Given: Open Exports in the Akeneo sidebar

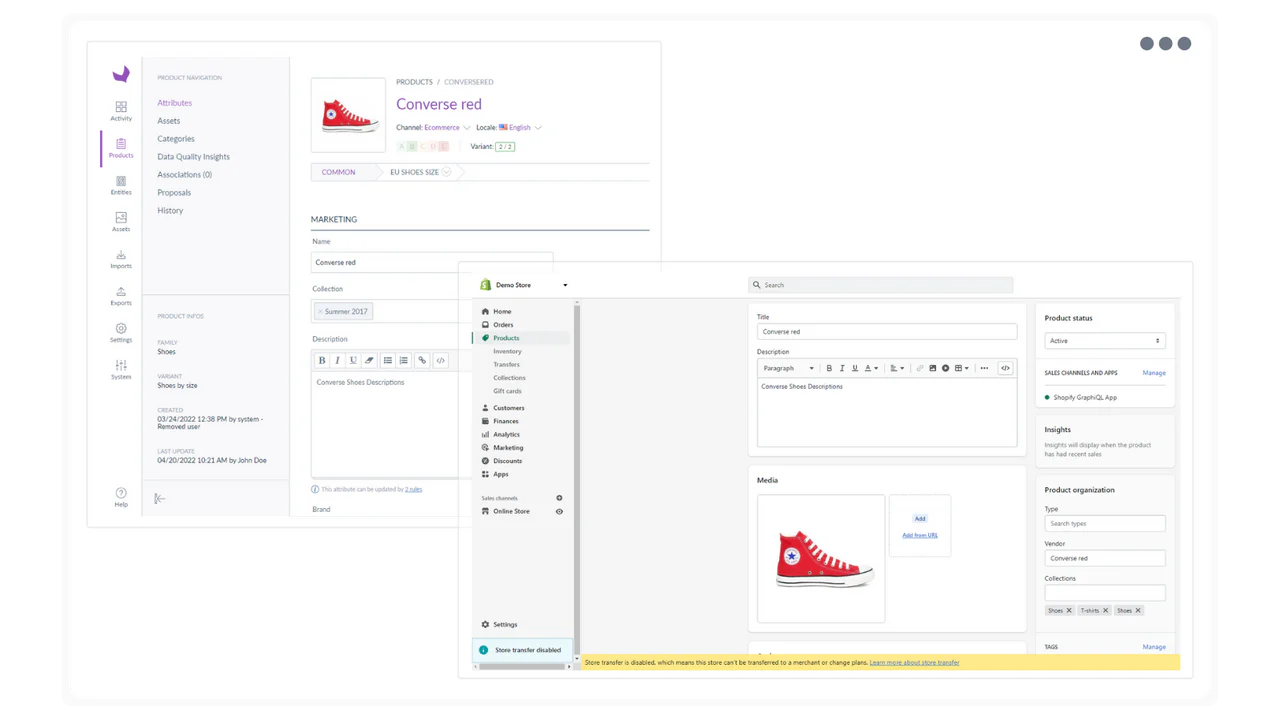Looking at the screenshot, I should pos(121,296).
